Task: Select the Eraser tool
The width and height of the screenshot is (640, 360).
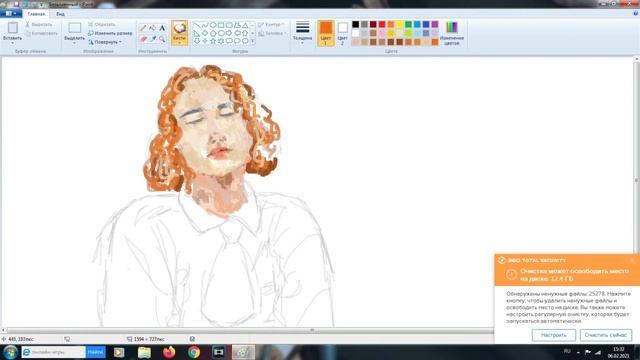Action: [x=143, y=39]
